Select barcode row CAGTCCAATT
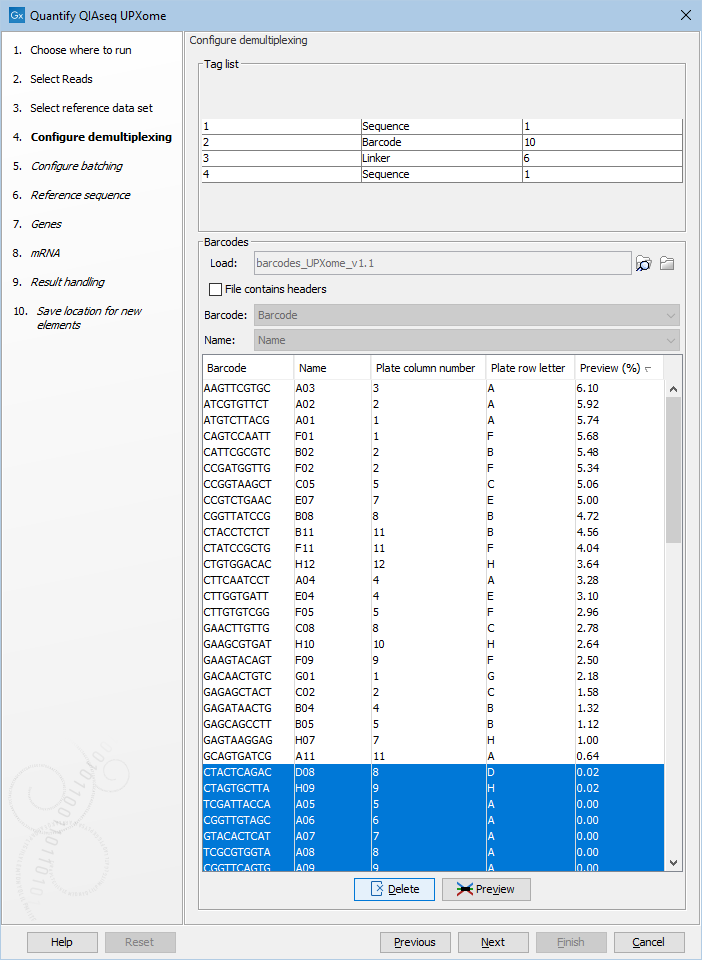 [x=433, y=437]
